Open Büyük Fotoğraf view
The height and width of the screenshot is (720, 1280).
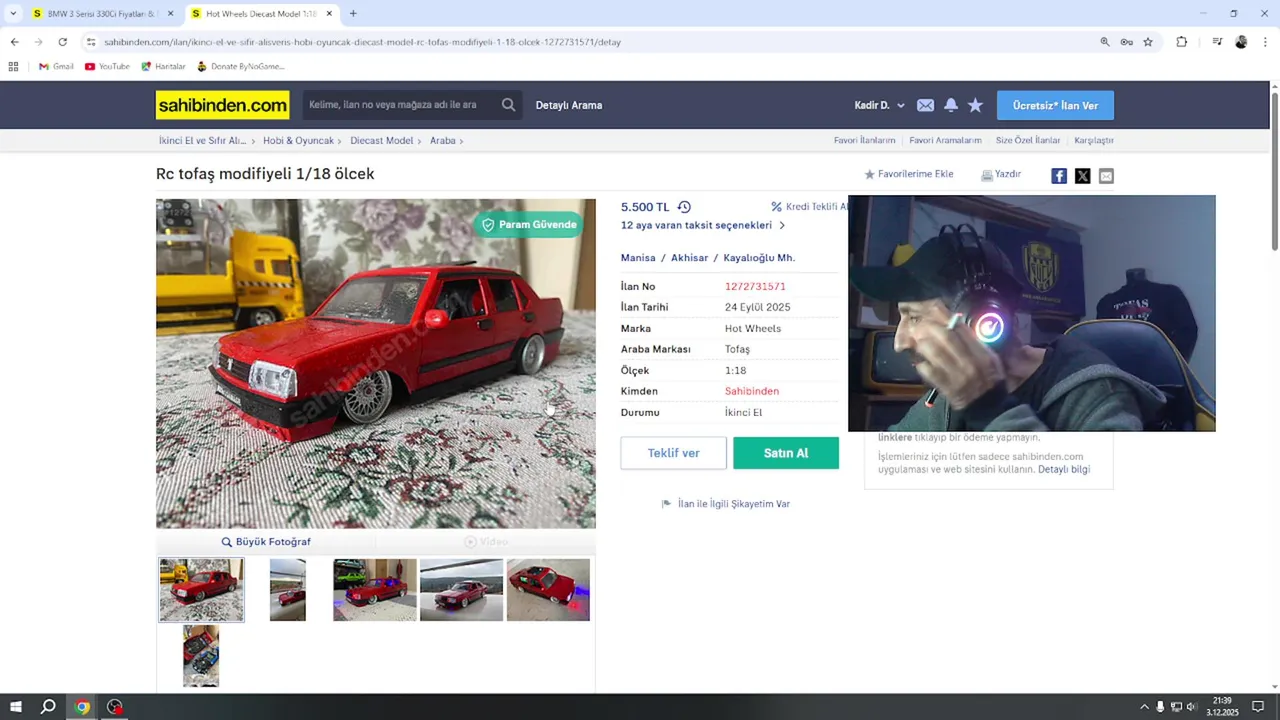[x=266, y=542]
